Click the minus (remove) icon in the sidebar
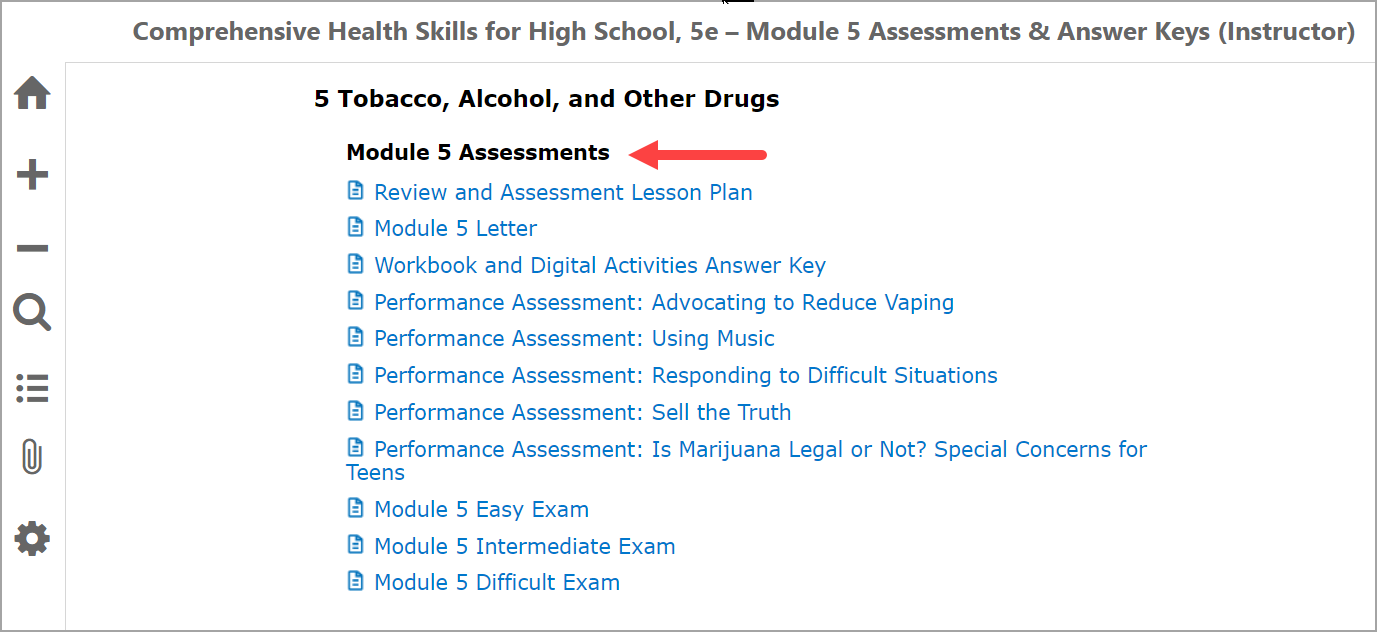The height and width of the screenshot is (632, 1377). [32, 247]
